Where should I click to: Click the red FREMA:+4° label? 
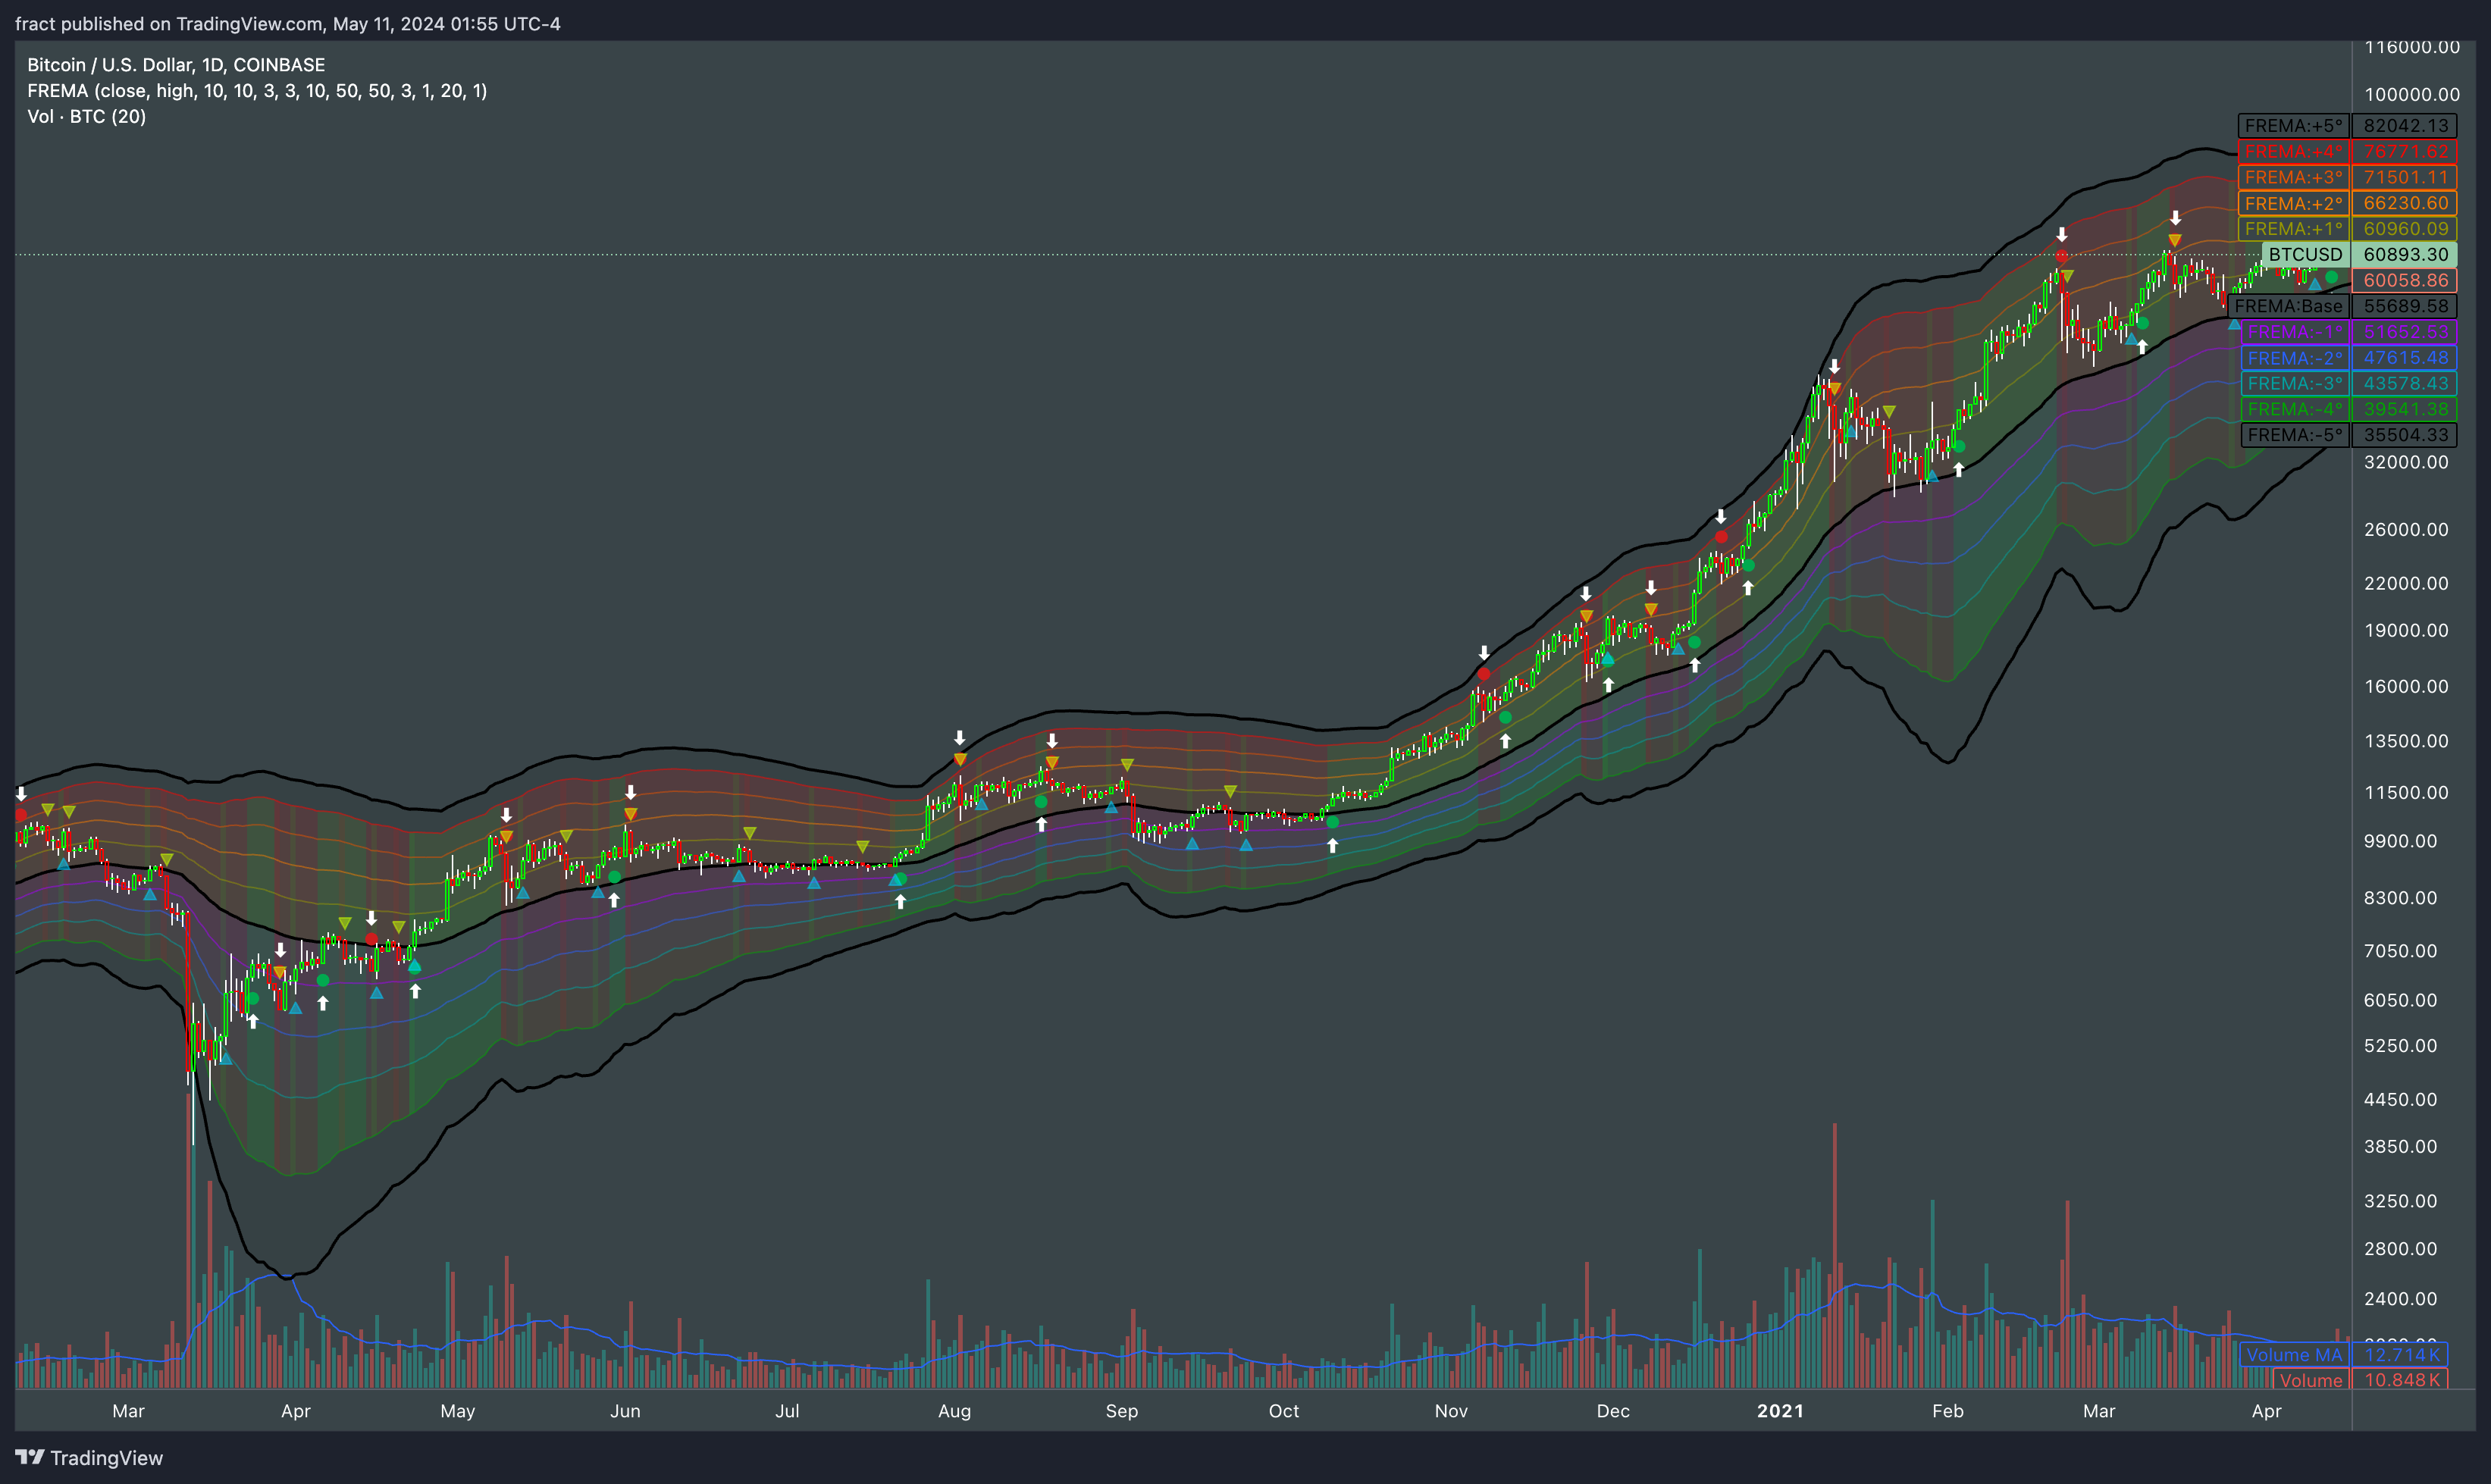(x=2293, y=152)
